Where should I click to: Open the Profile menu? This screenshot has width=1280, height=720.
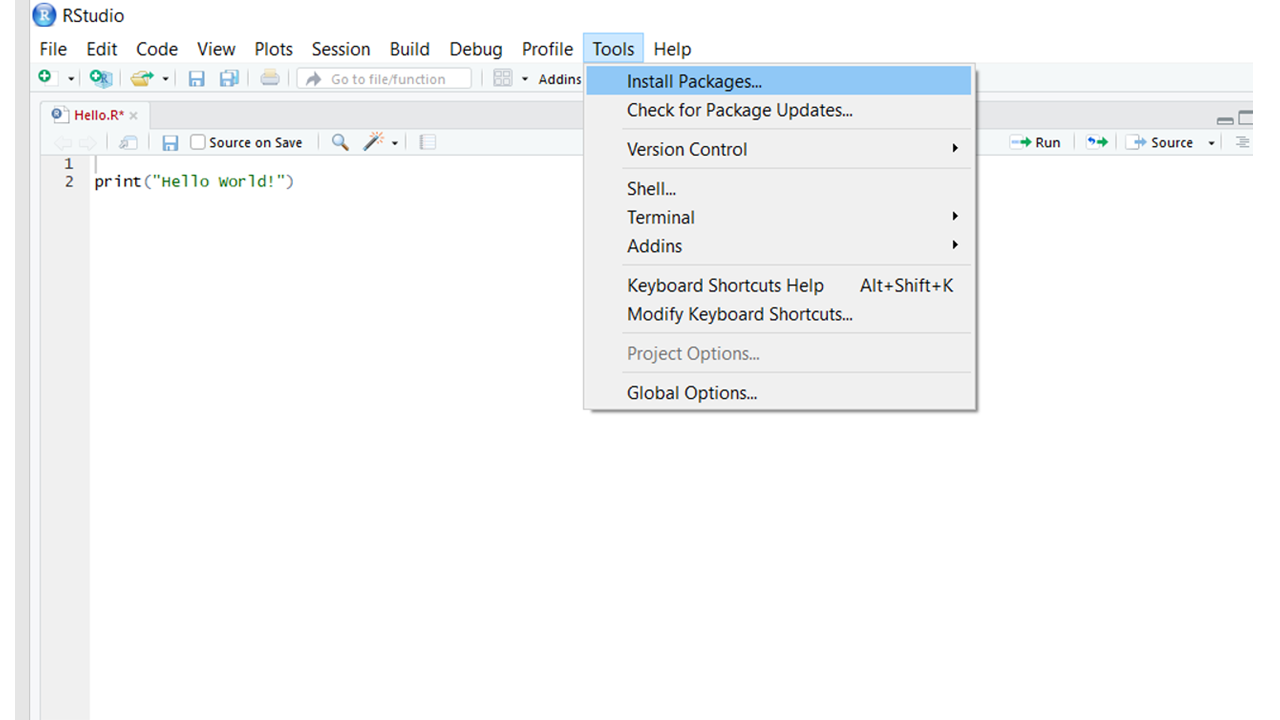(x=547, y=49)
